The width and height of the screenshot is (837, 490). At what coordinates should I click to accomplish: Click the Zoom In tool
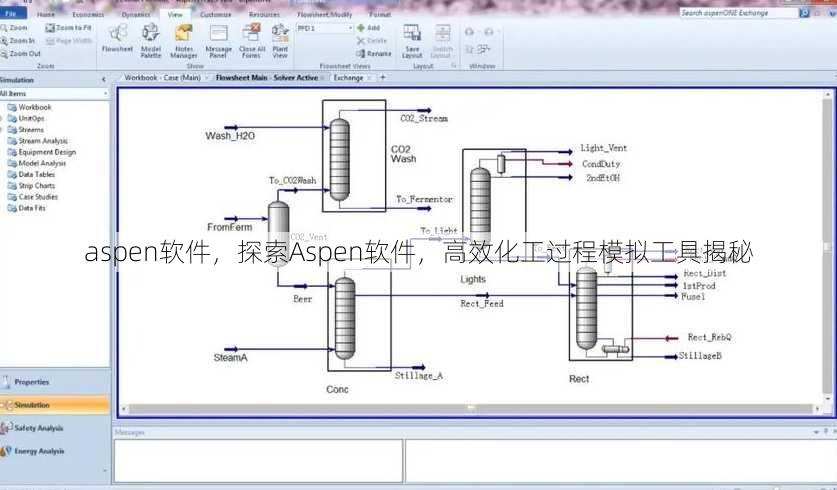click(18, 41)
